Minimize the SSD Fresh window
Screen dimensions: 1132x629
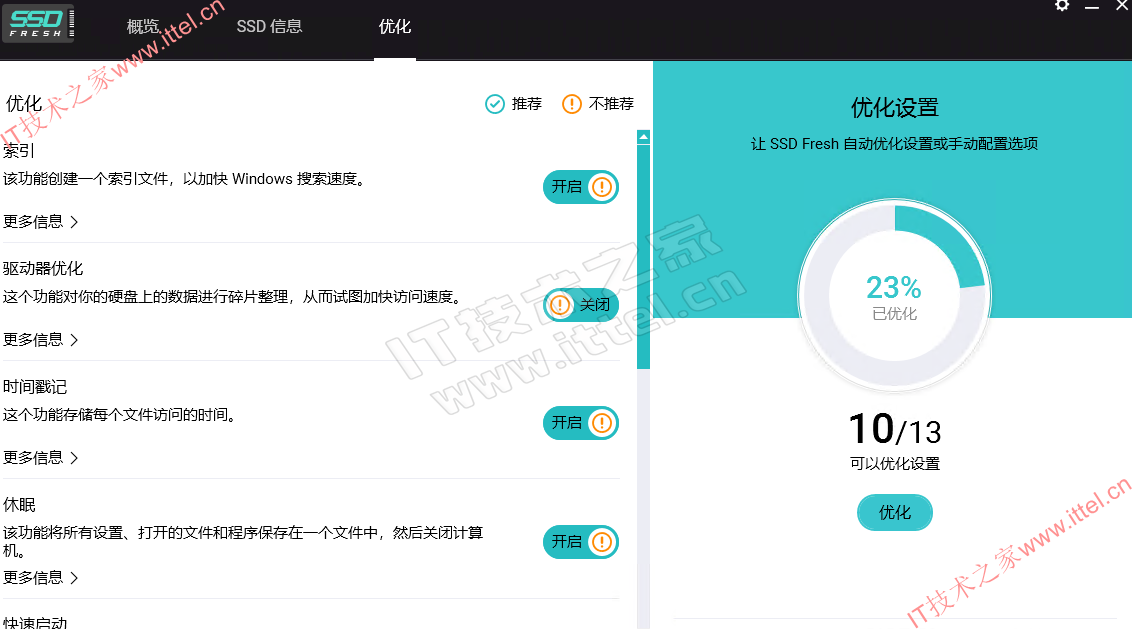click(x=1092, y=6)
